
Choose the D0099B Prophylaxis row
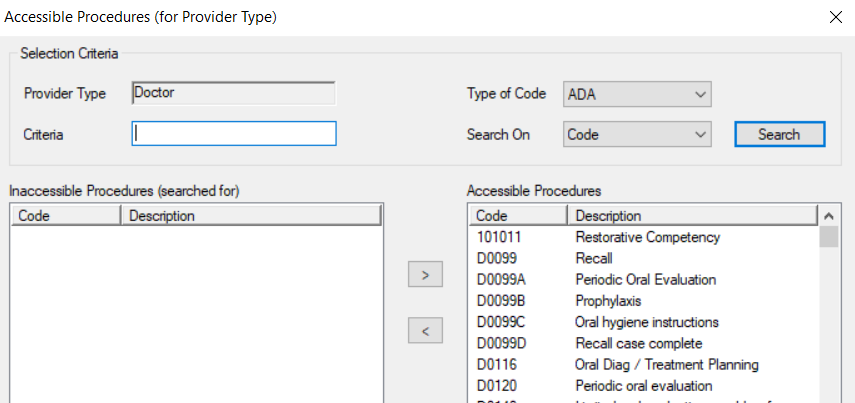(x=608, y=301)
